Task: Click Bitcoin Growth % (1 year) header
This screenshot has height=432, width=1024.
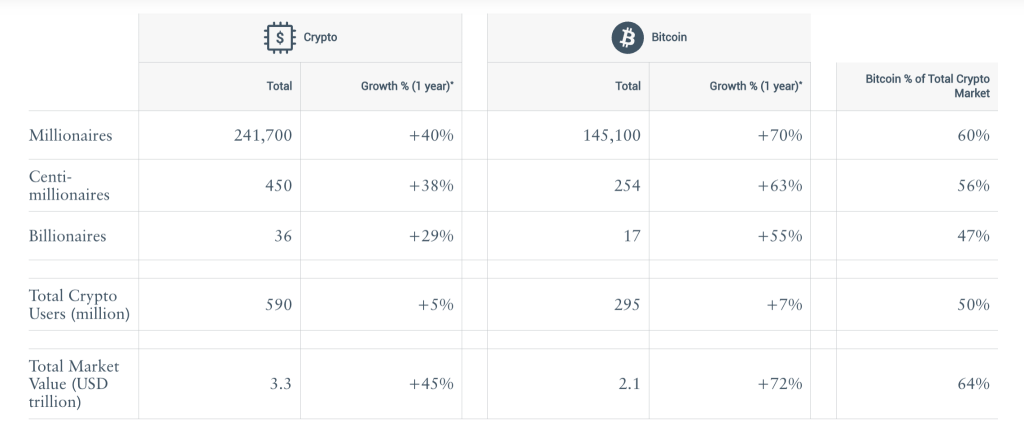Action: [x=755, y=86]
